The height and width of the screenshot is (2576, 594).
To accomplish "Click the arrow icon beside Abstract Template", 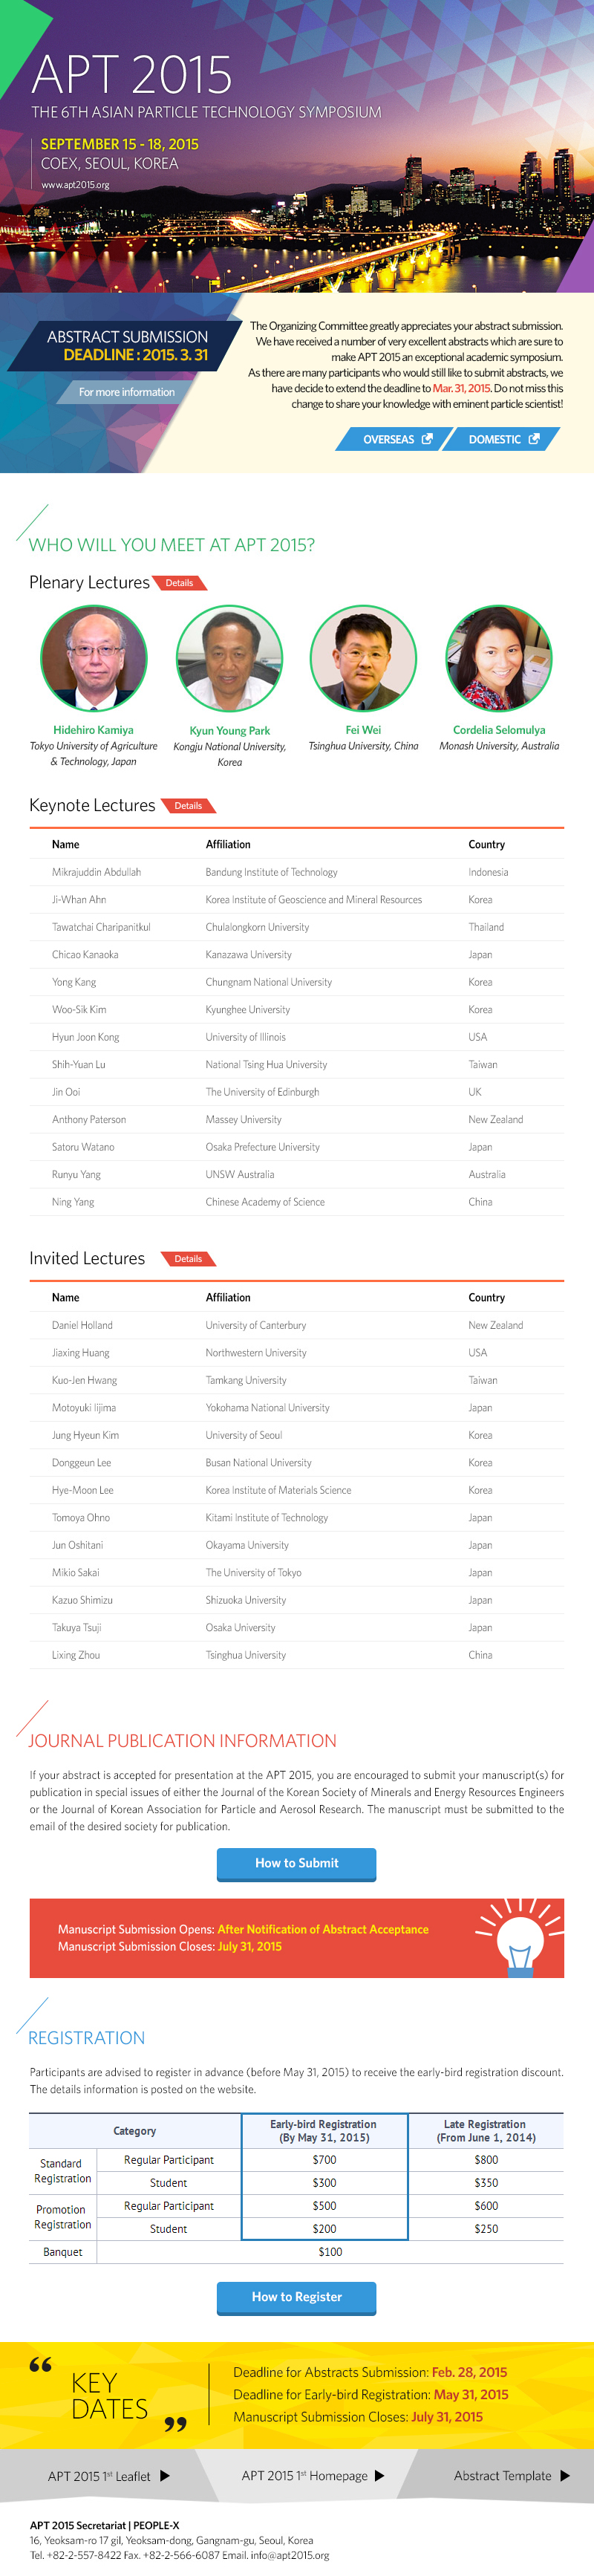I will pyautogui.click(x=565, y=2476).
